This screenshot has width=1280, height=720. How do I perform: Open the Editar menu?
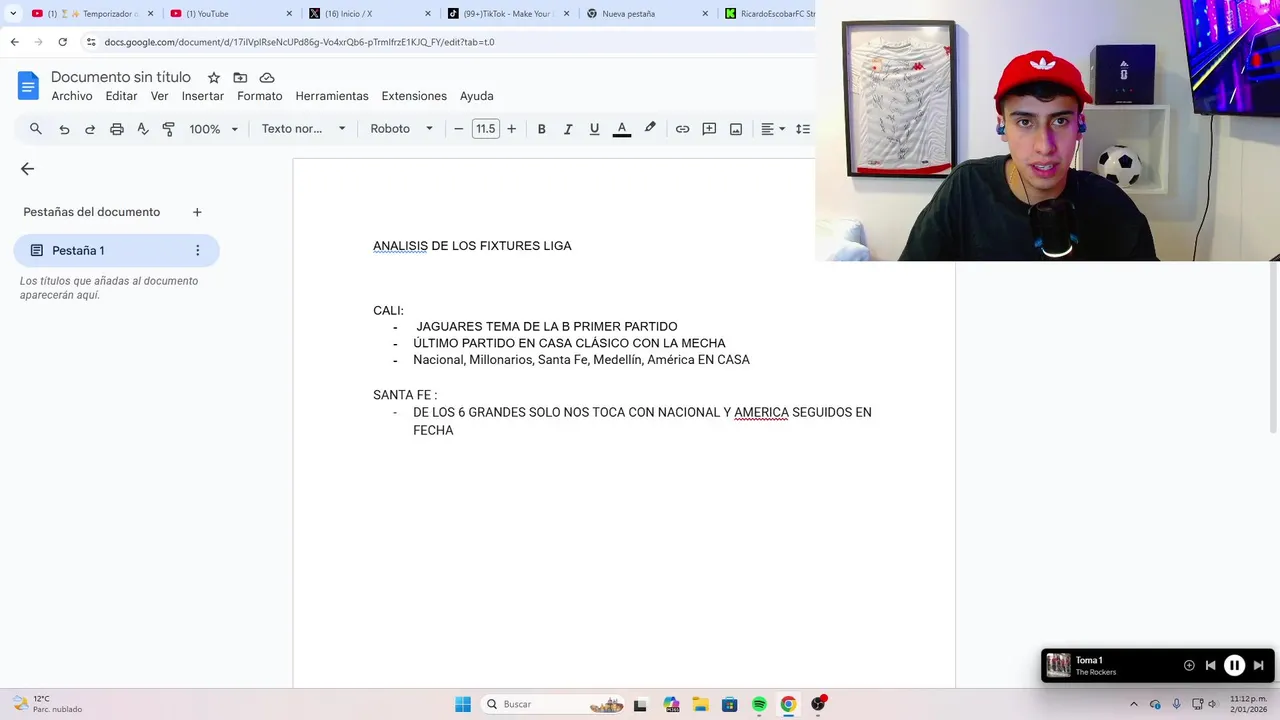point(122,96)
